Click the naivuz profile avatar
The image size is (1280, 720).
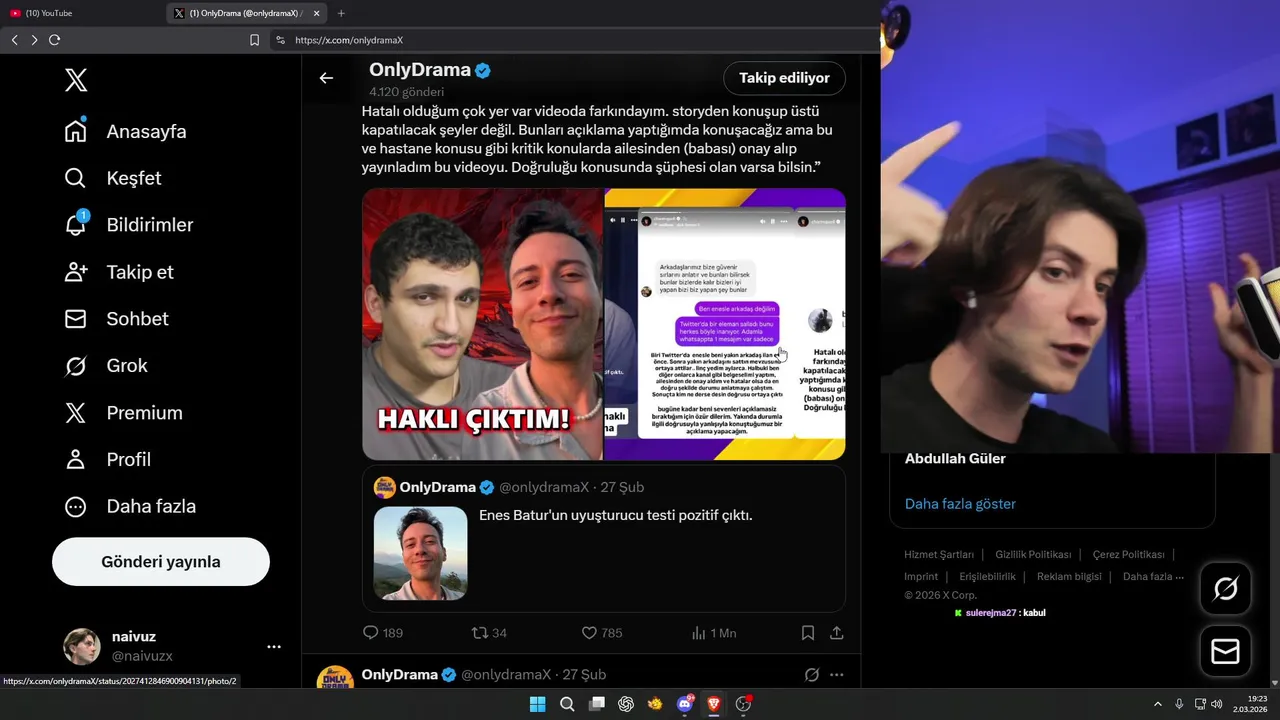click(x=82, y=647)
